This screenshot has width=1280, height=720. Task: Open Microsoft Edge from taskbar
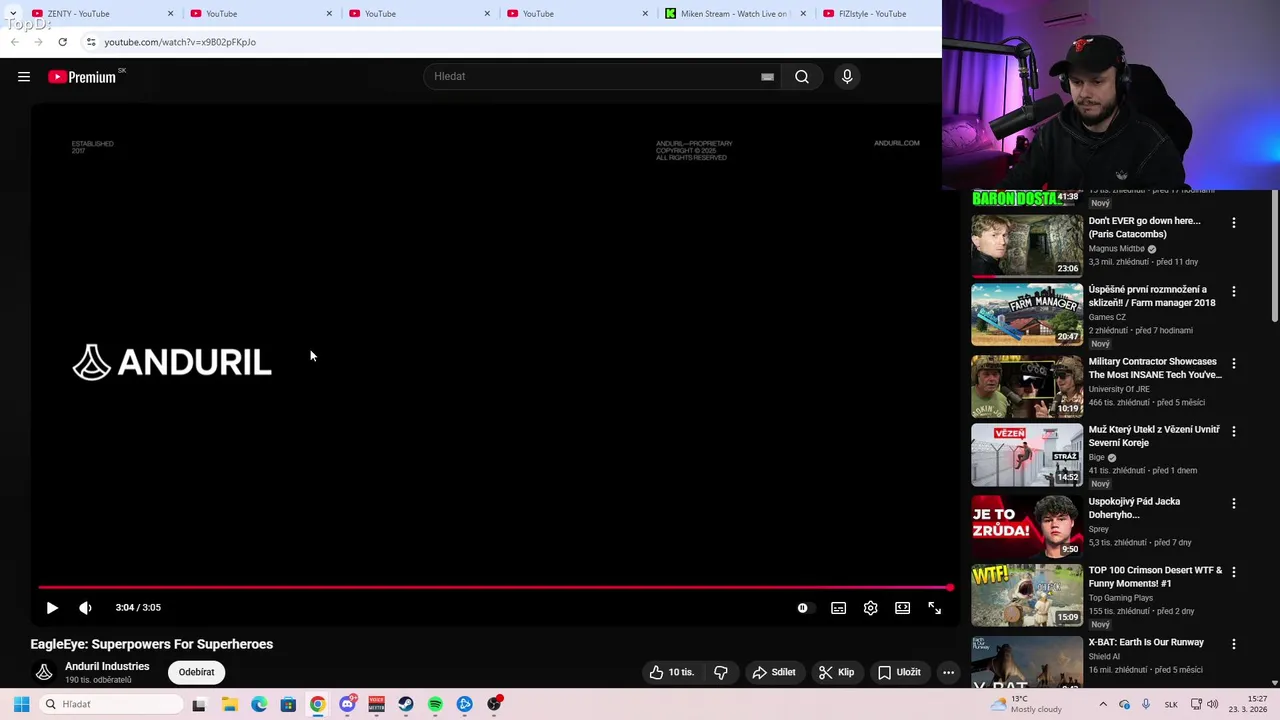pos(259,704)
